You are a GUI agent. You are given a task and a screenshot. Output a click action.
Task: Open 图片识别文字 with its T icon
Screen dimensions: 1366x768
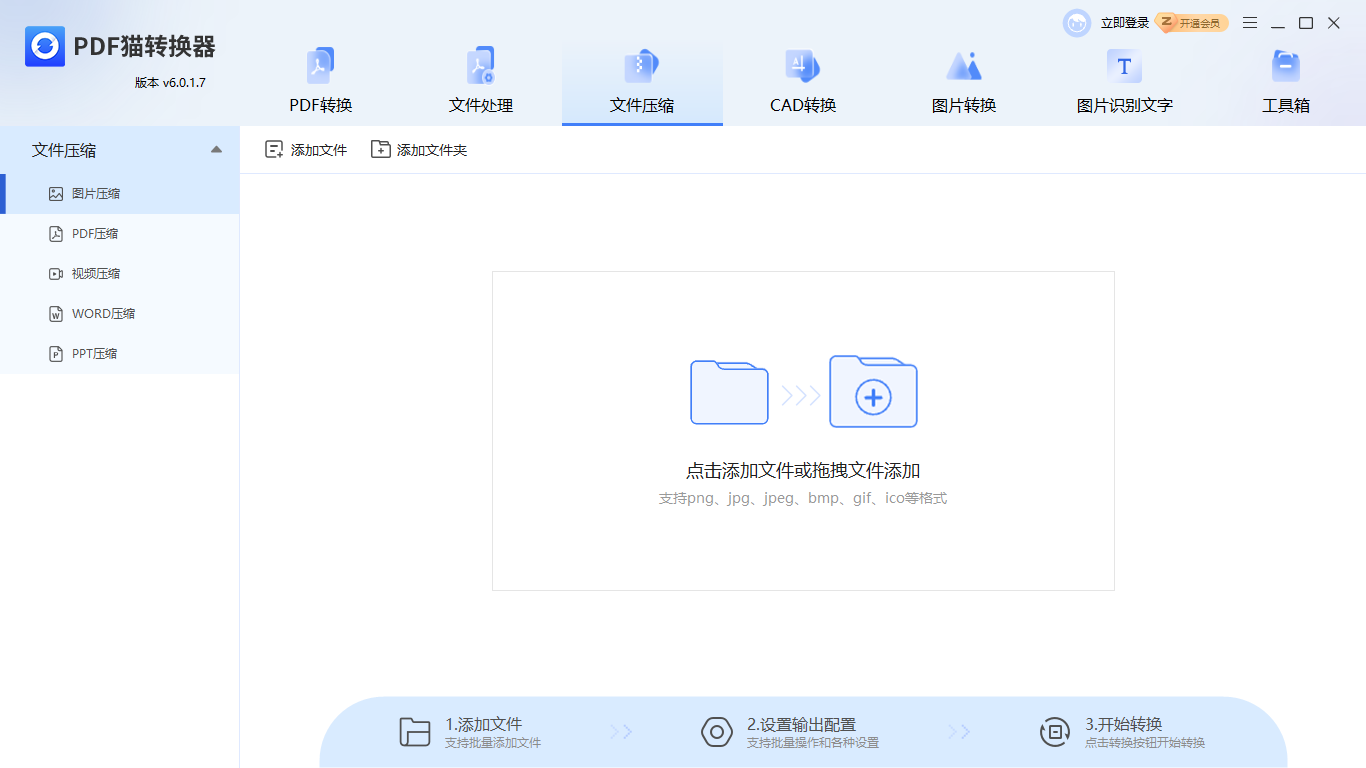tap(1124, 65)
